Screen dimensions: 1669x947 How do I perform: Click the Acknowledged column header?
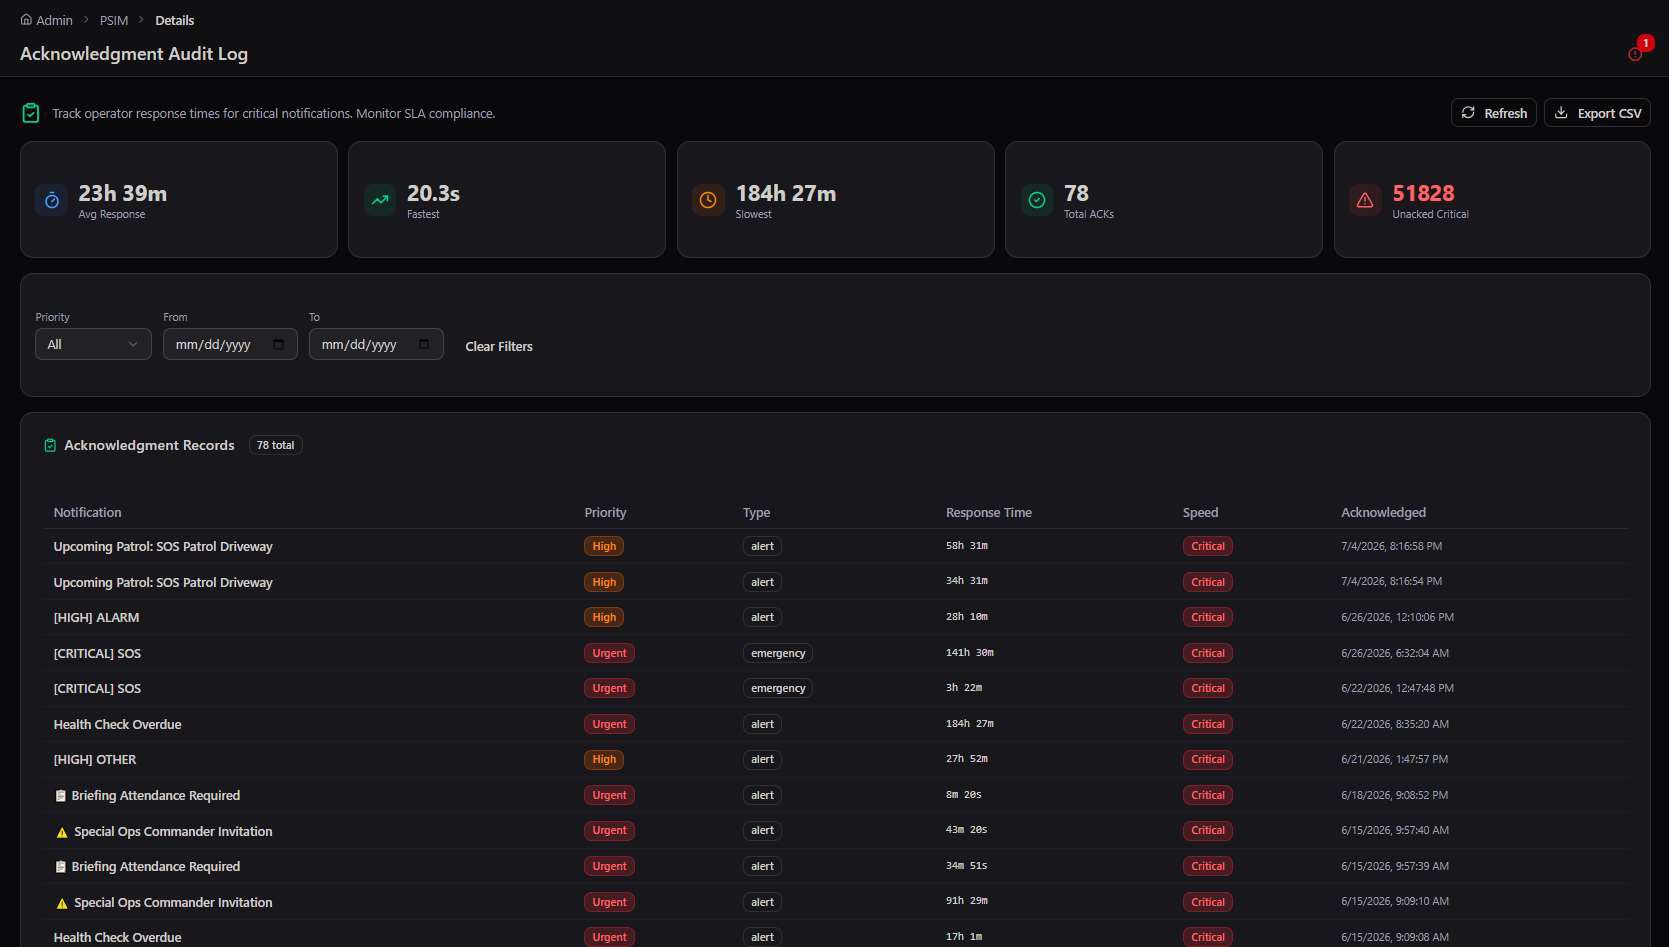click(1384, 512)
